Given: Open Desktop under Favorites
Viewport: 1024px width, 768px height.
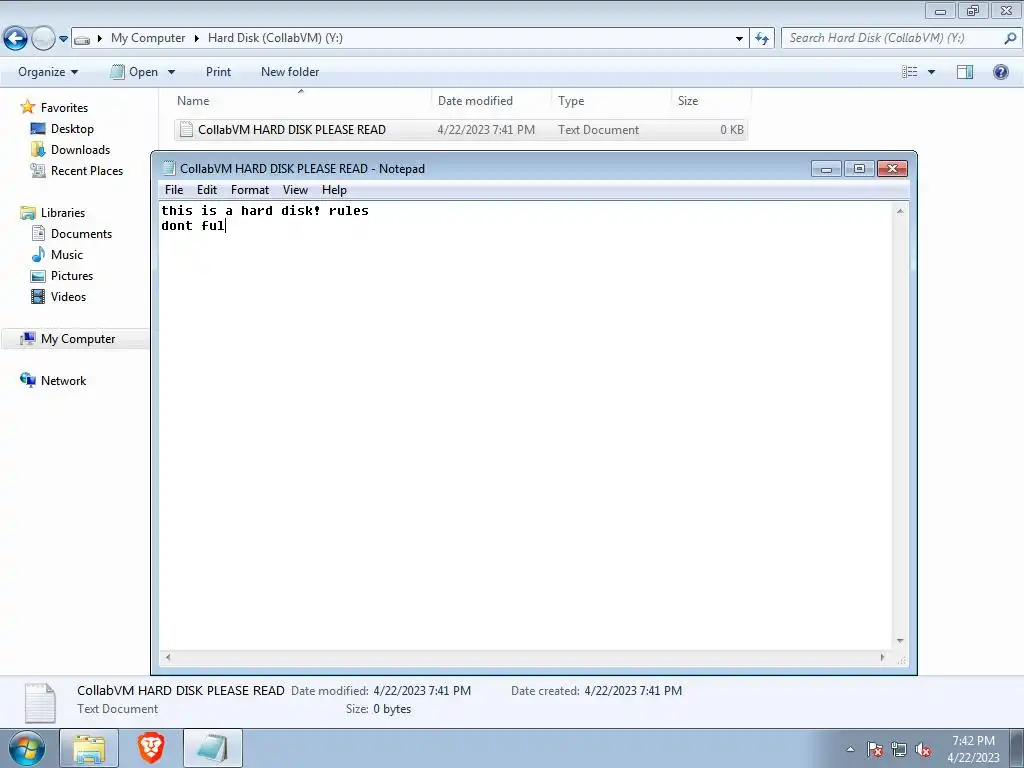Looking at the screenshot, I should tap(72, 129).
